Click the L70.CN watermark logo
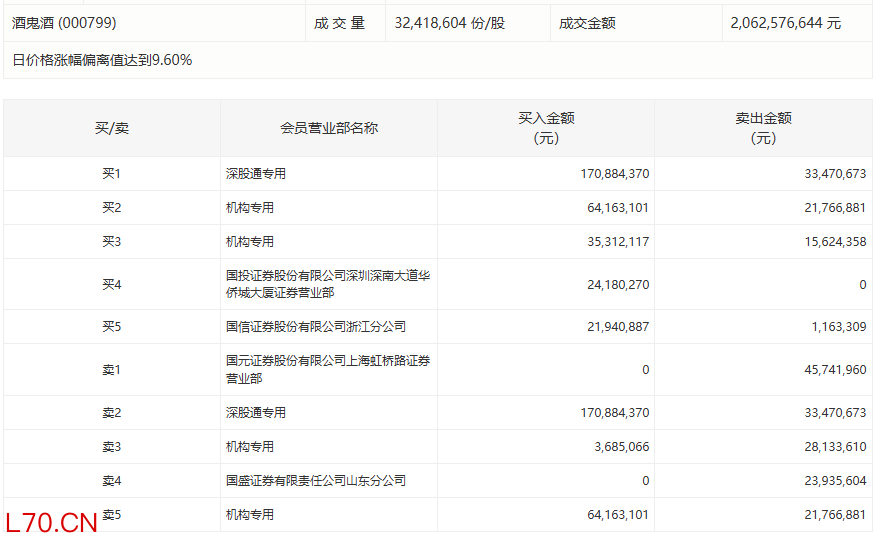 52,523
